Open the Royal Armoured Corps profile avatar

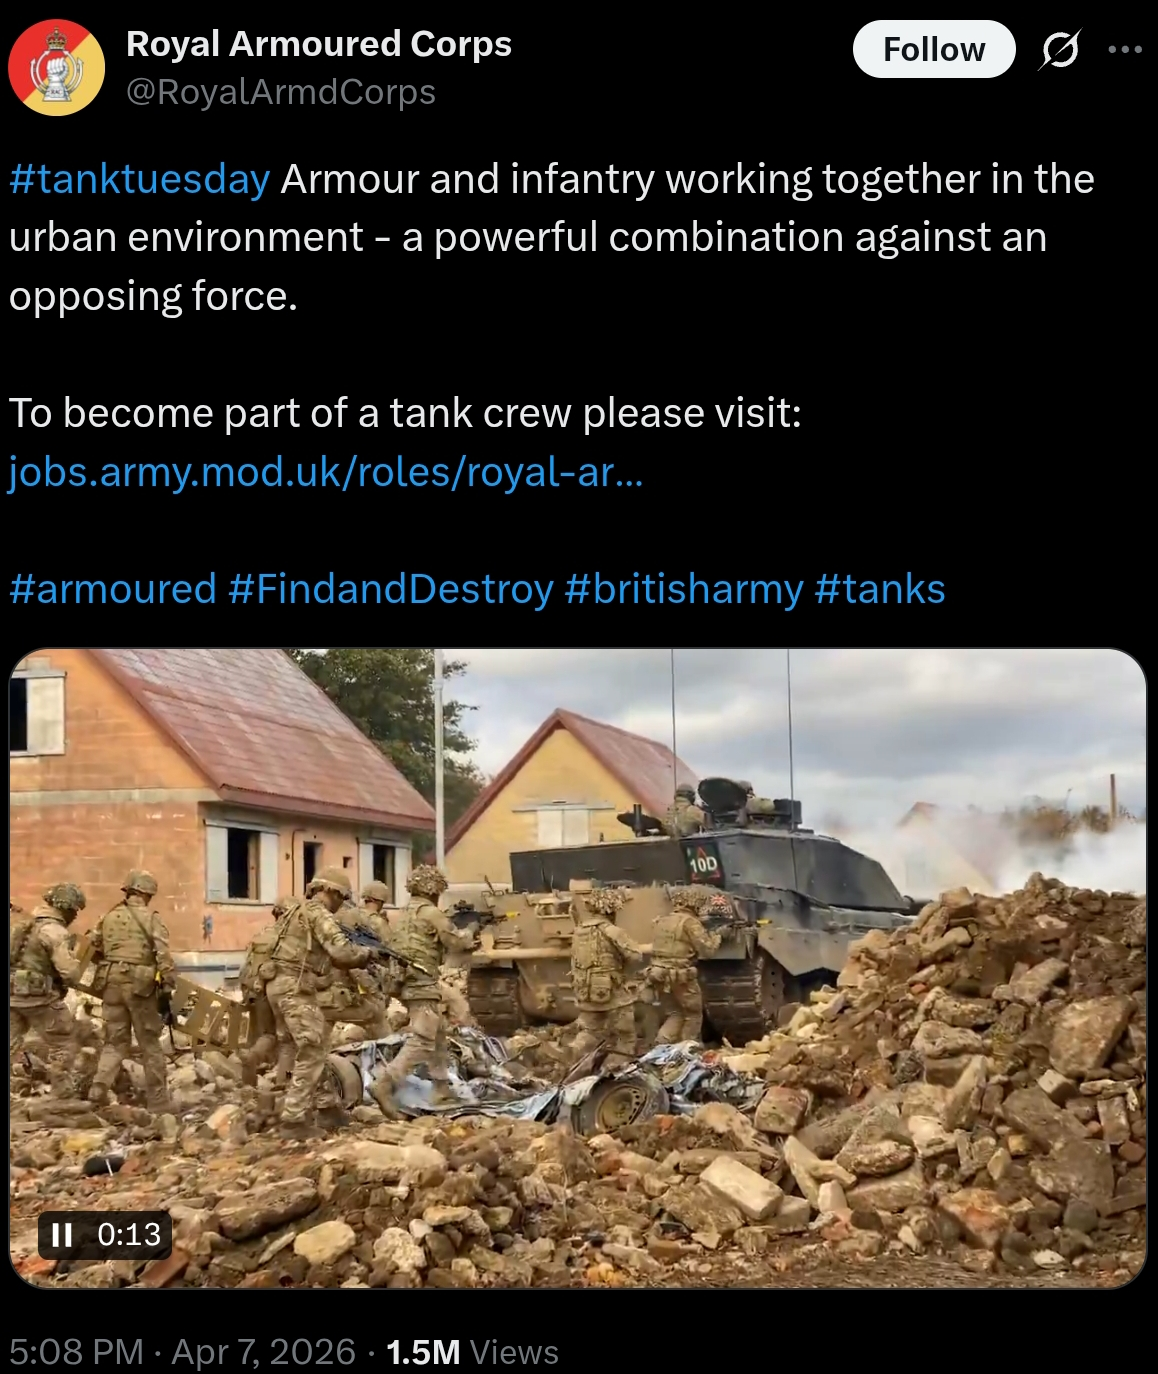pos(57,68)
